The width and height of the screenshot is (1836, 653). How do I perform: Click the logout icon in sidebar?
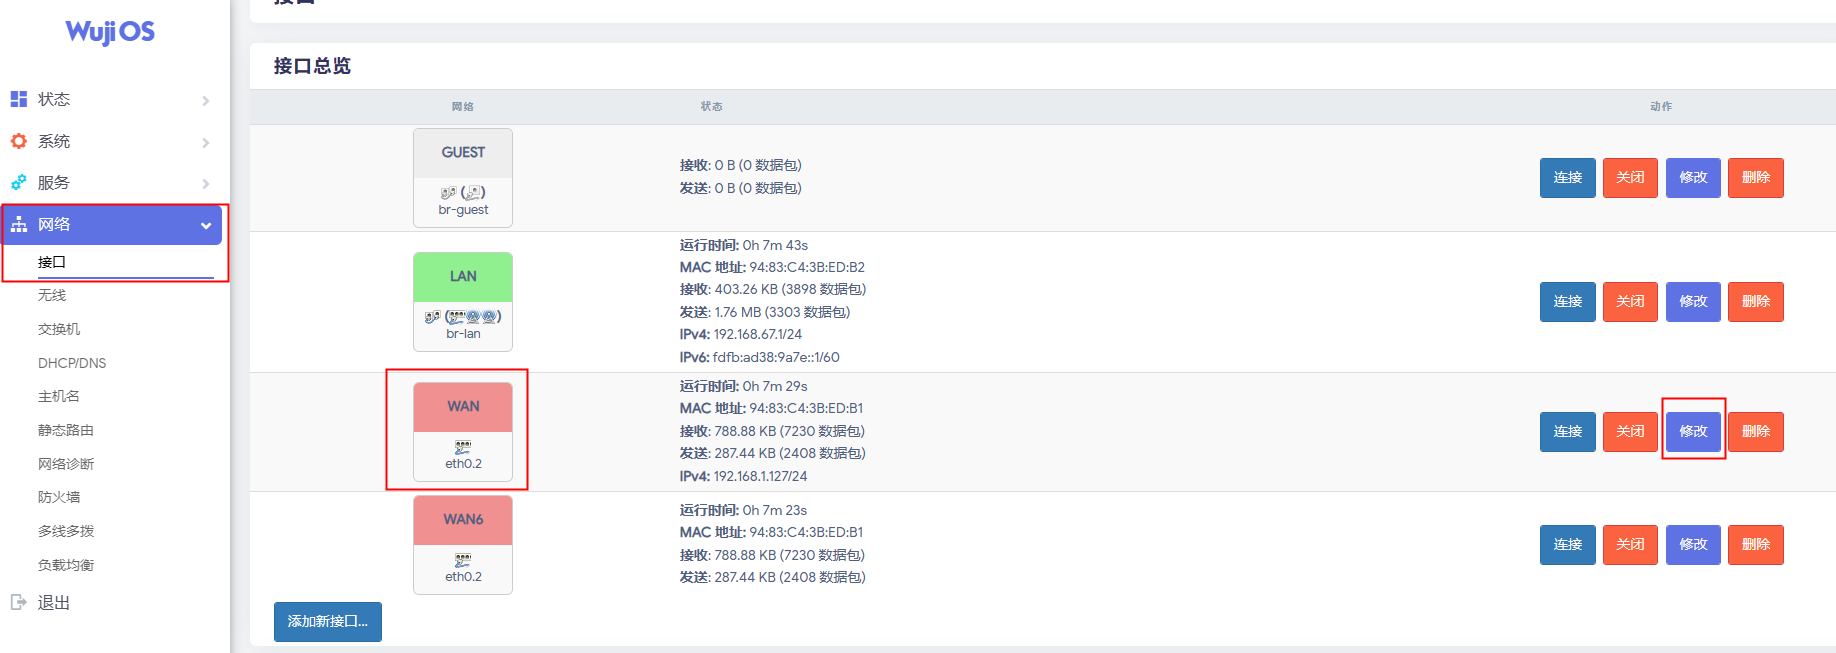[x=18, y=602]
